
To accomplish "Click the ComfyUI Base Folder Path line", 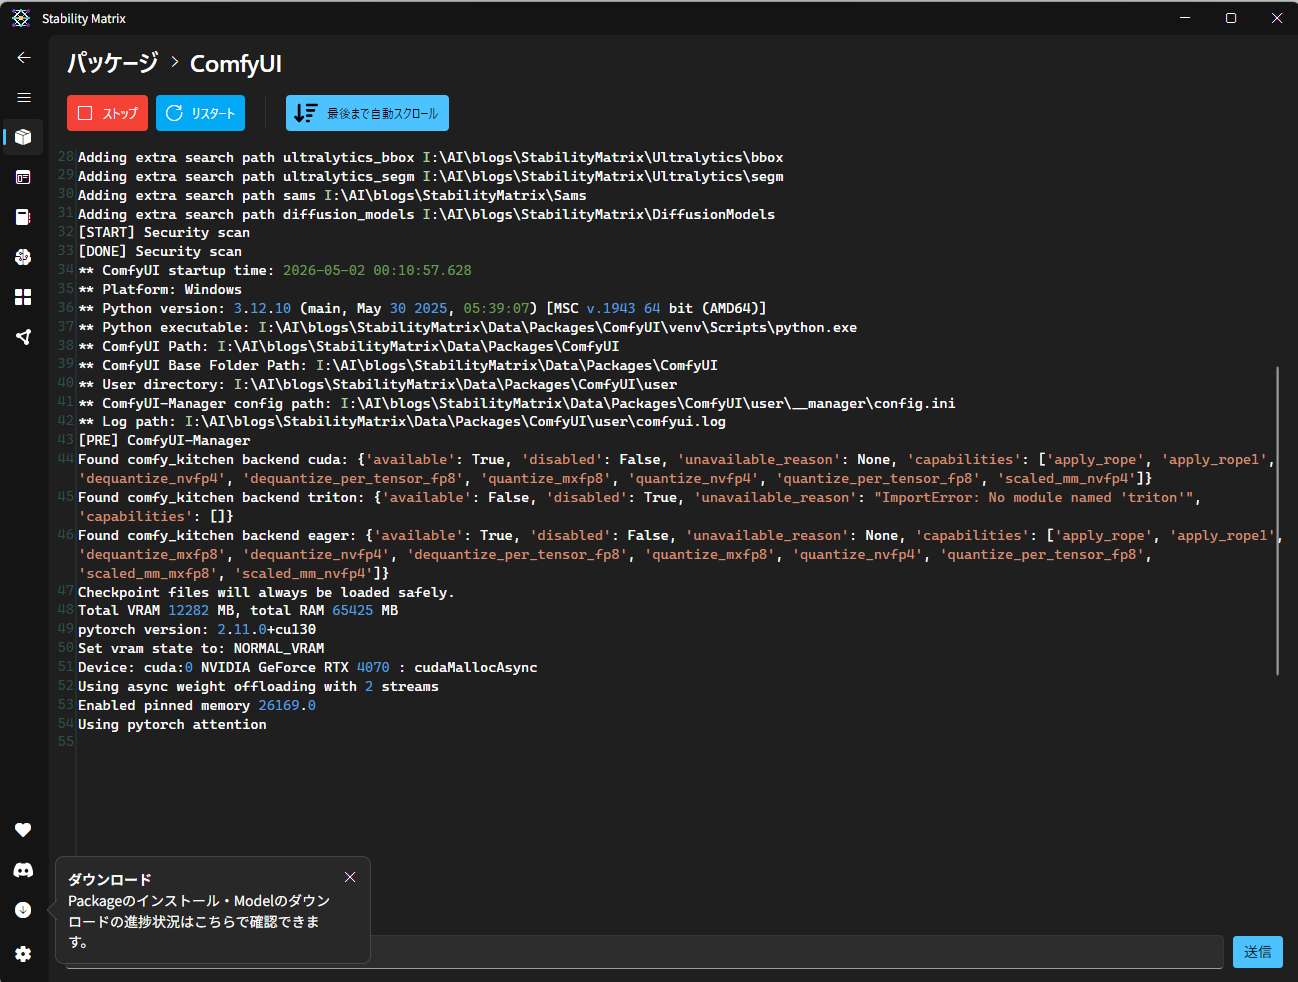I will pyautogui.click(x=398, y=365).
